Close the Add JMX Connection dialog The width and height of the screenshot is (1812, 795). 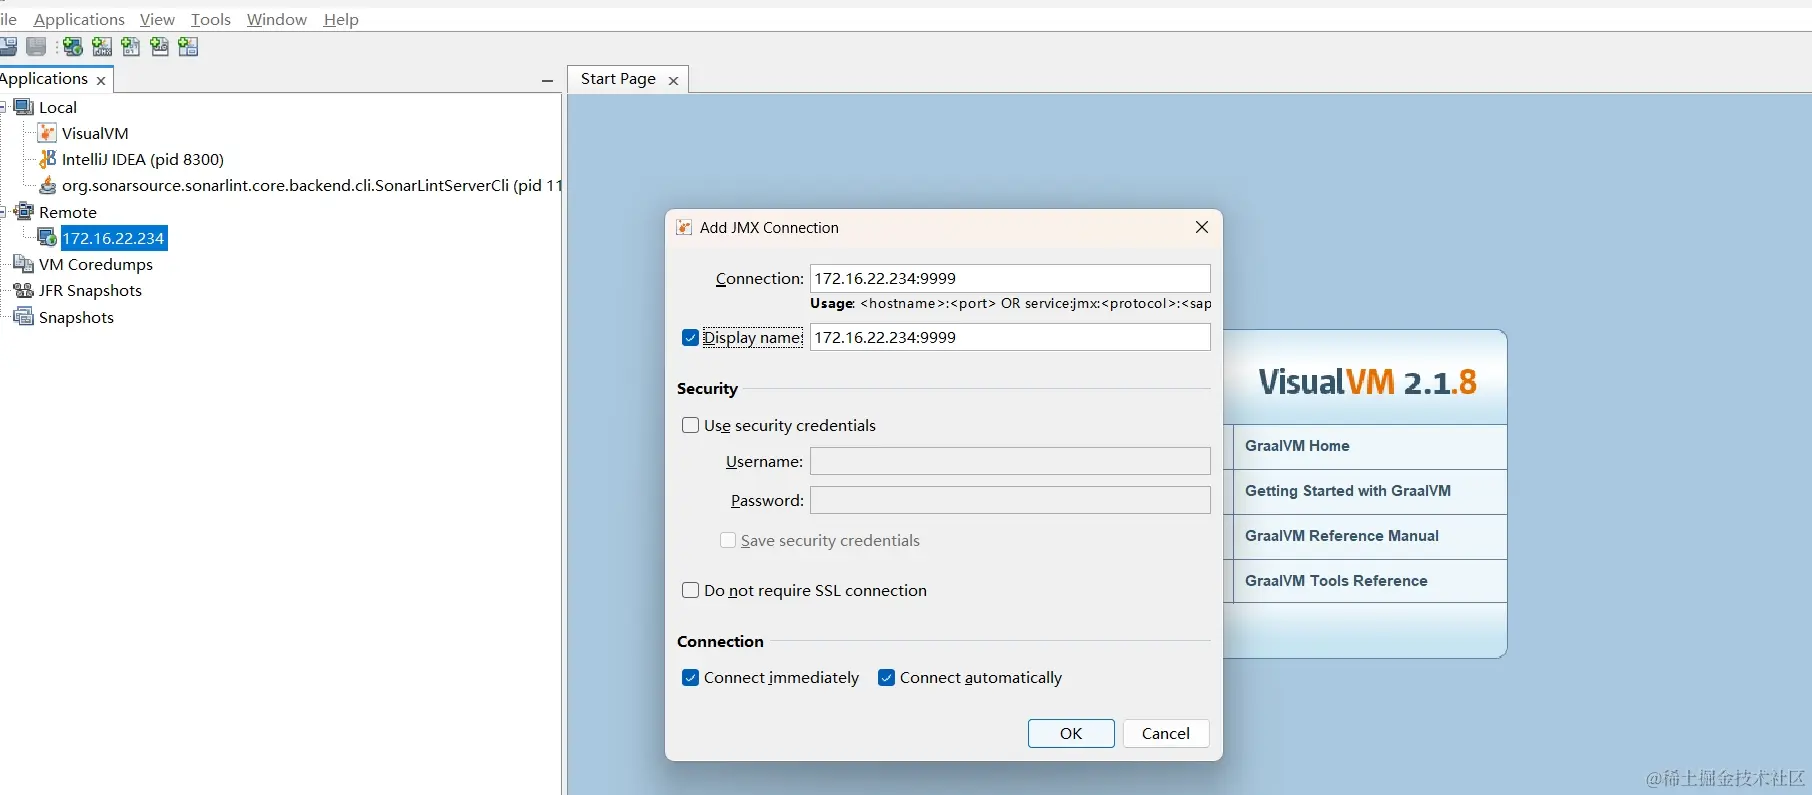1202,227
